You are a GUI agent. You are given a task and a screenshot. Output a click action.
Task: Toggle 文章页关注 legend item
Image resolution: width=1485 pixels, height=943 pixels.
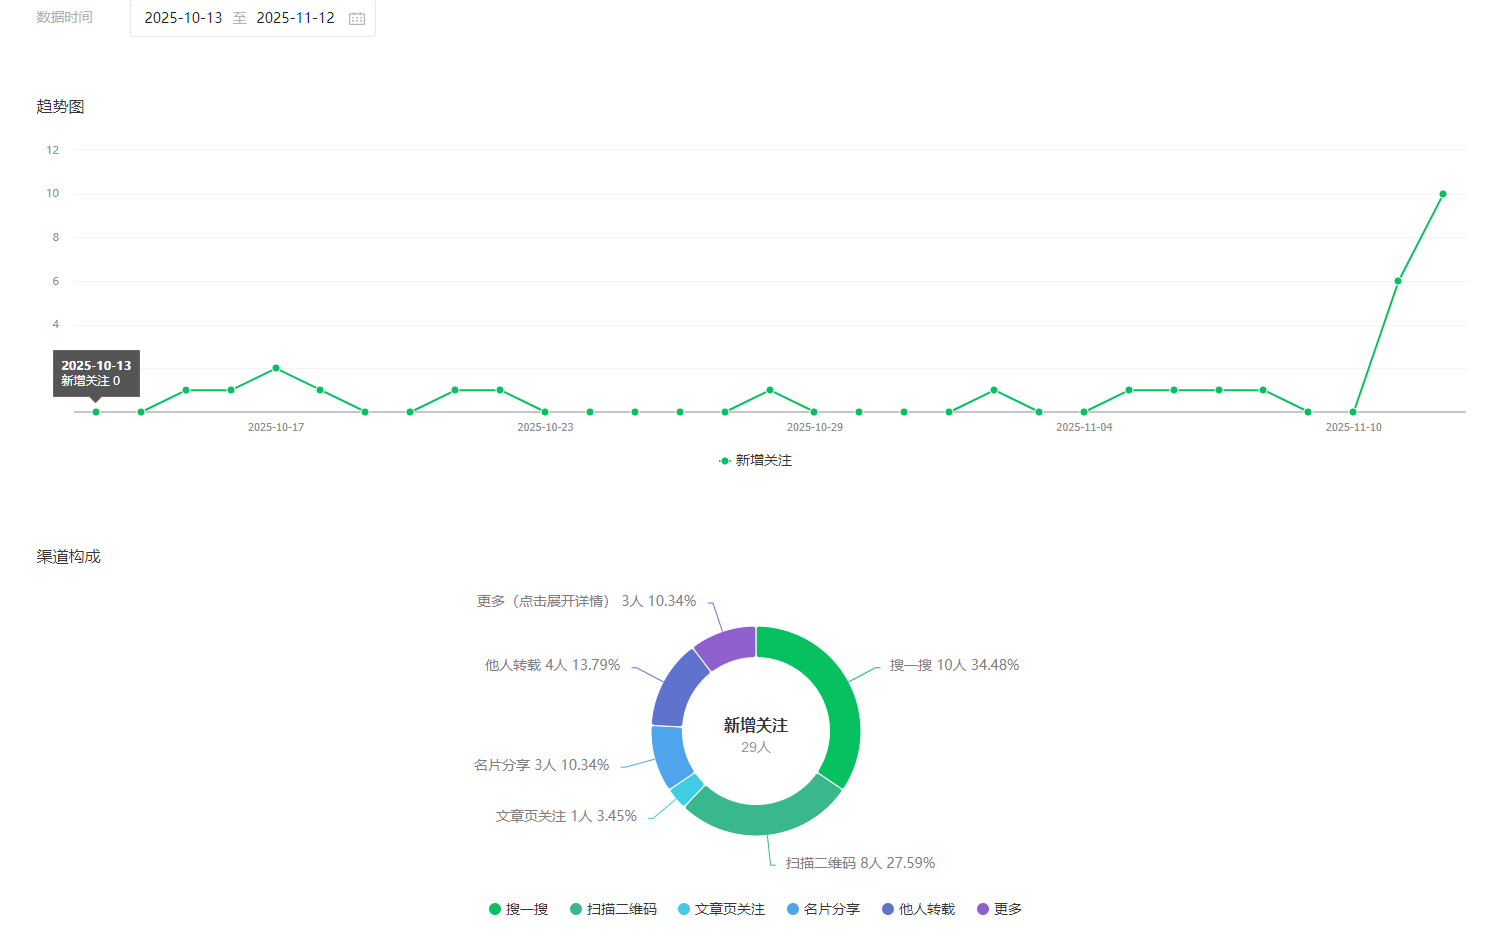[721, 909]
